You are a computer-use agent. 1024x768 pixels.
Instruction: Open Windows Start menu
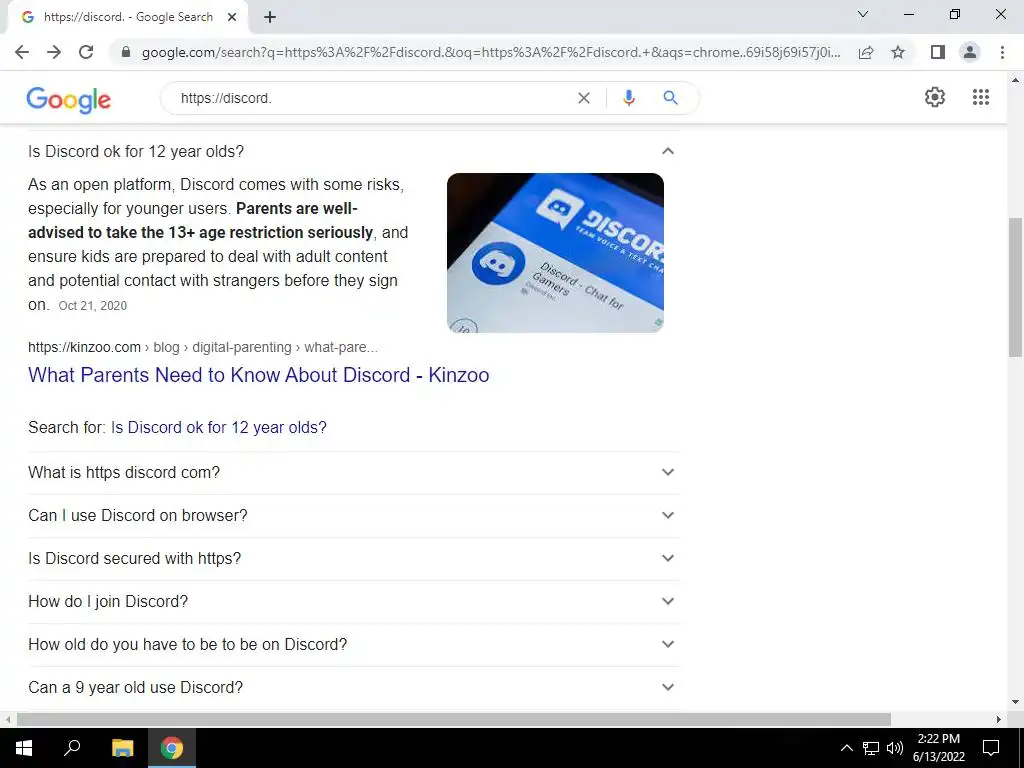coord(23,748)
